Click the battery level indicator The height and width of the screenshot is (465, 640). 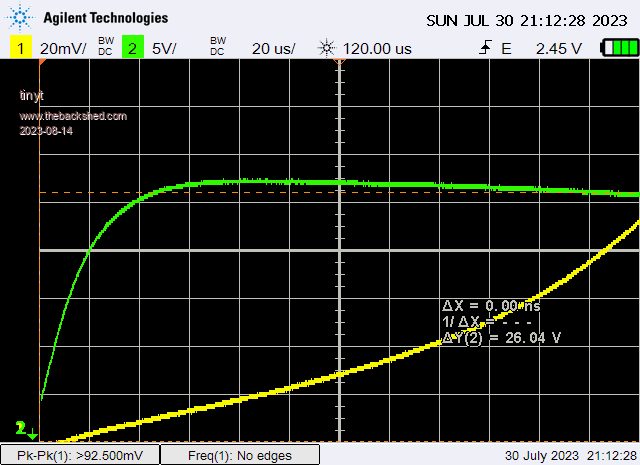click(x=619, y=48)
